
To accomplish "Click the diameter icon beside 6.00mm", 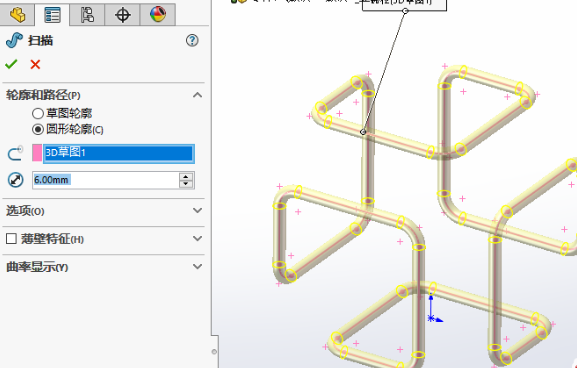I will coord(15,180).
